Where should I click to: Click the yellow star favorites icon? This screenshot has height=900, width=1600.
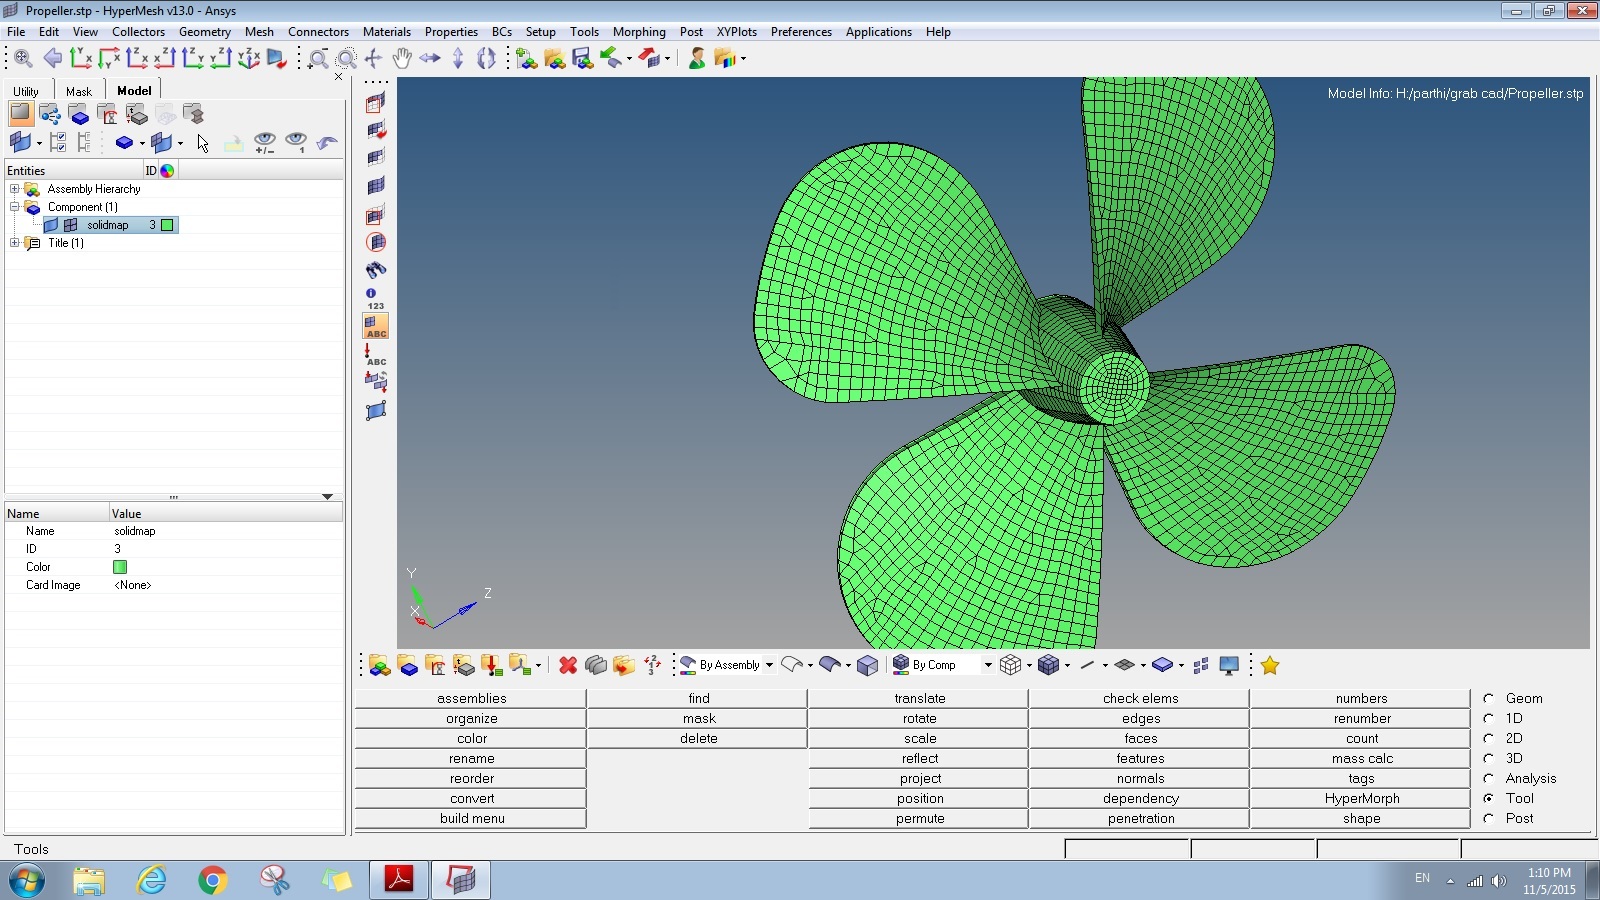tap(1270, 665)
